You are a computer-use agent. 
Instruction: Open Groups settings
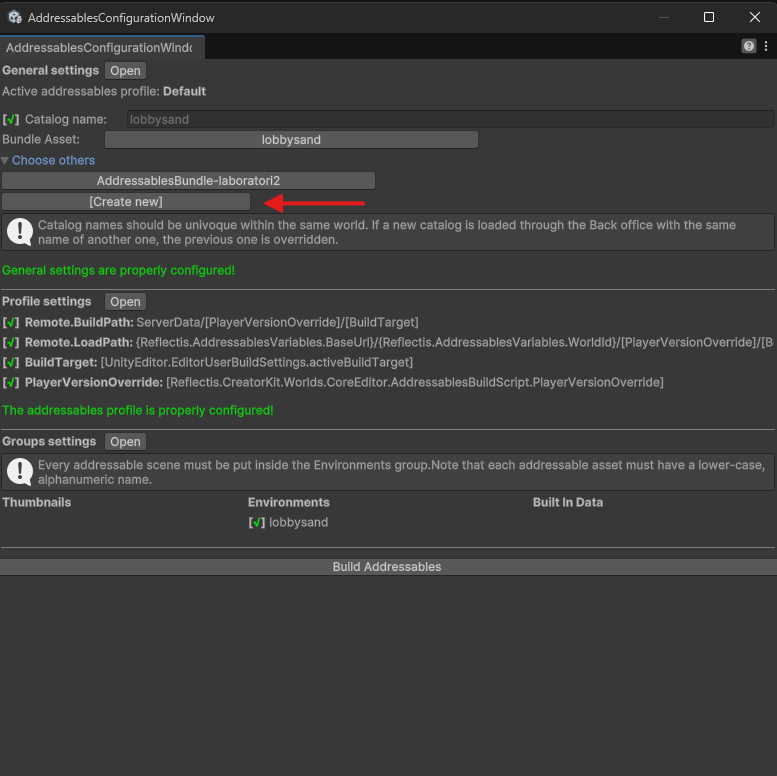125,442
